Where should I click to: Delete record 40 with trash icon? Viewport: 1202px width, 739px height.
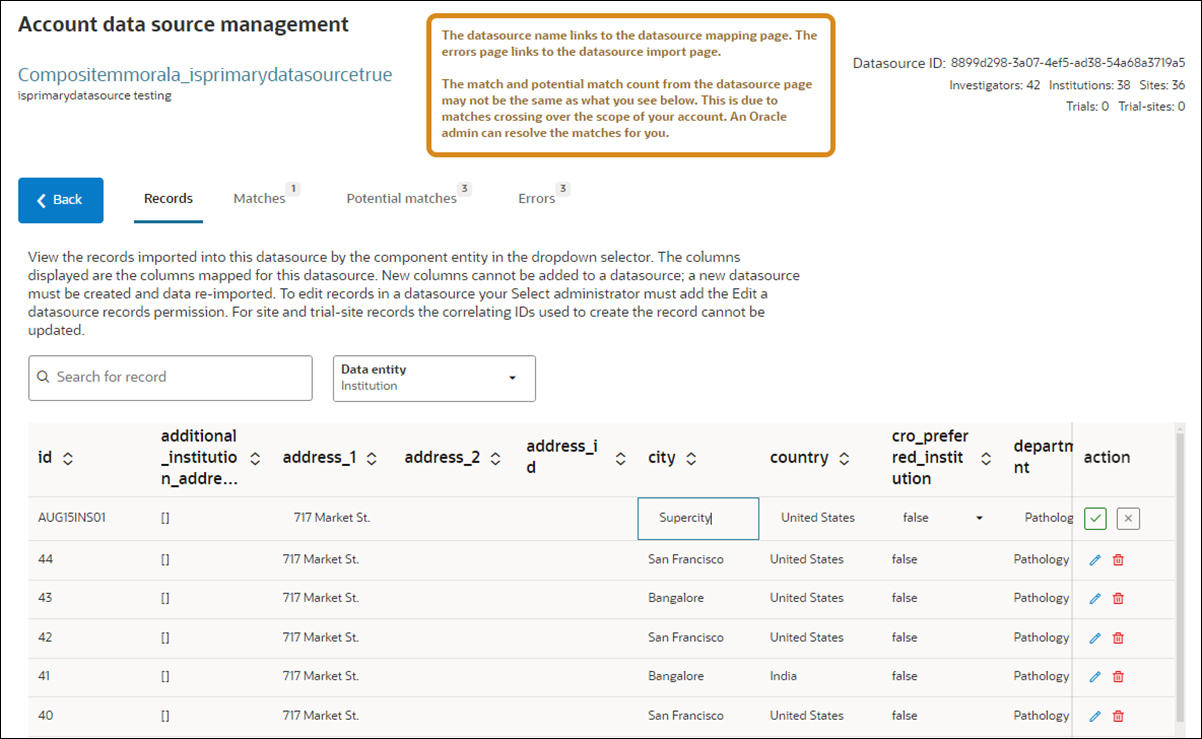coord(1118,716)
